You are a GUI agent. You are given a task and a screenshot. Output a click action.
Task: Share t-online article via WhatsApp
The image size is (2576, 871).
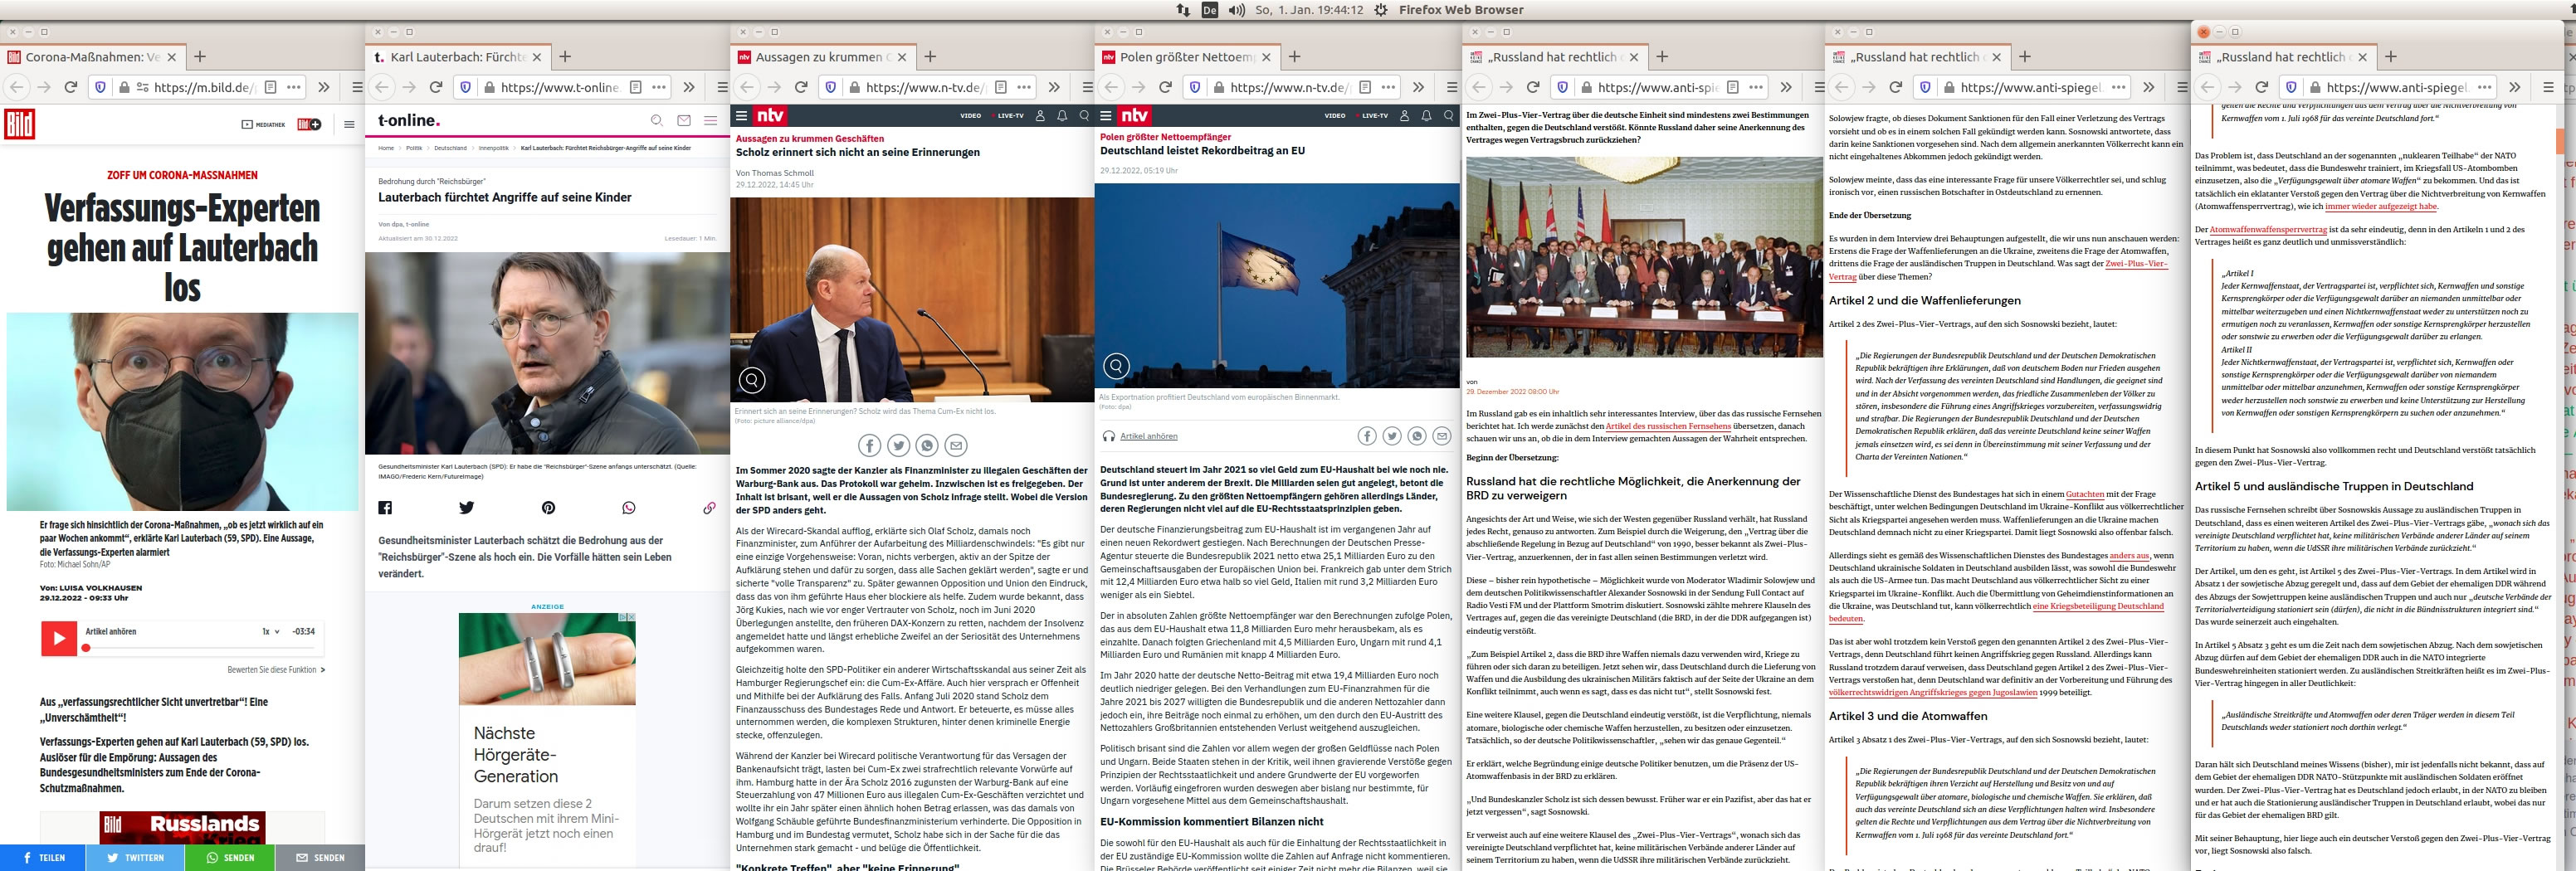(x=629, y=508)
